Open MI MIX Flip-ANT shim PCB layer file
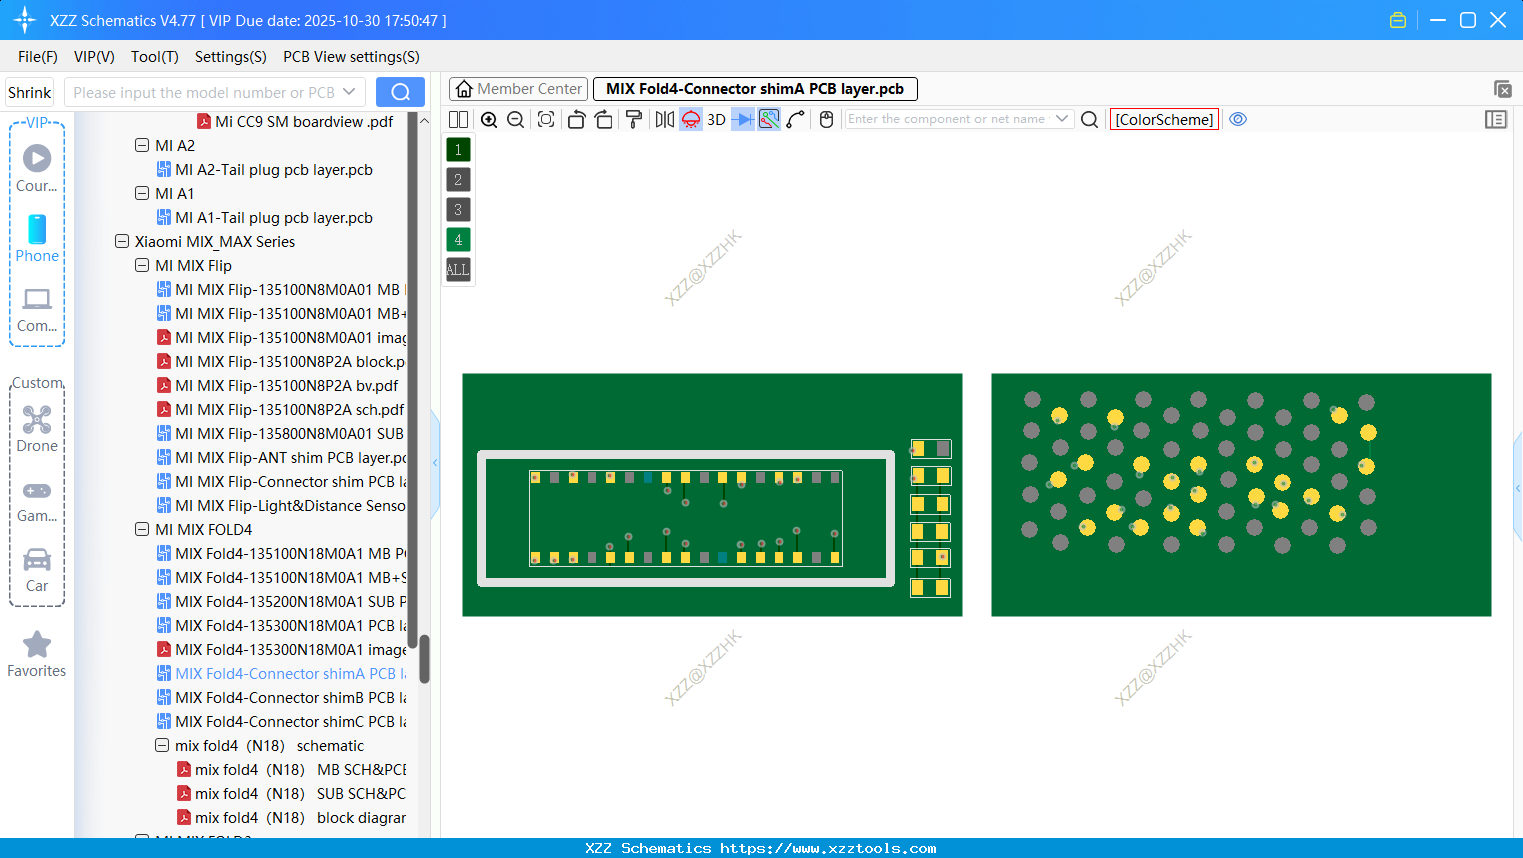This screenshot has height=858, width=1523. (x=282, y=457)
